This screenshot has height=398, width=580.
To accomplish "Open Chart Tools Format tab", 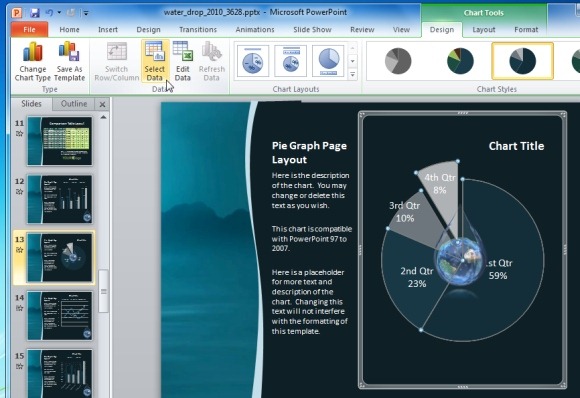I will pos(526,30).
